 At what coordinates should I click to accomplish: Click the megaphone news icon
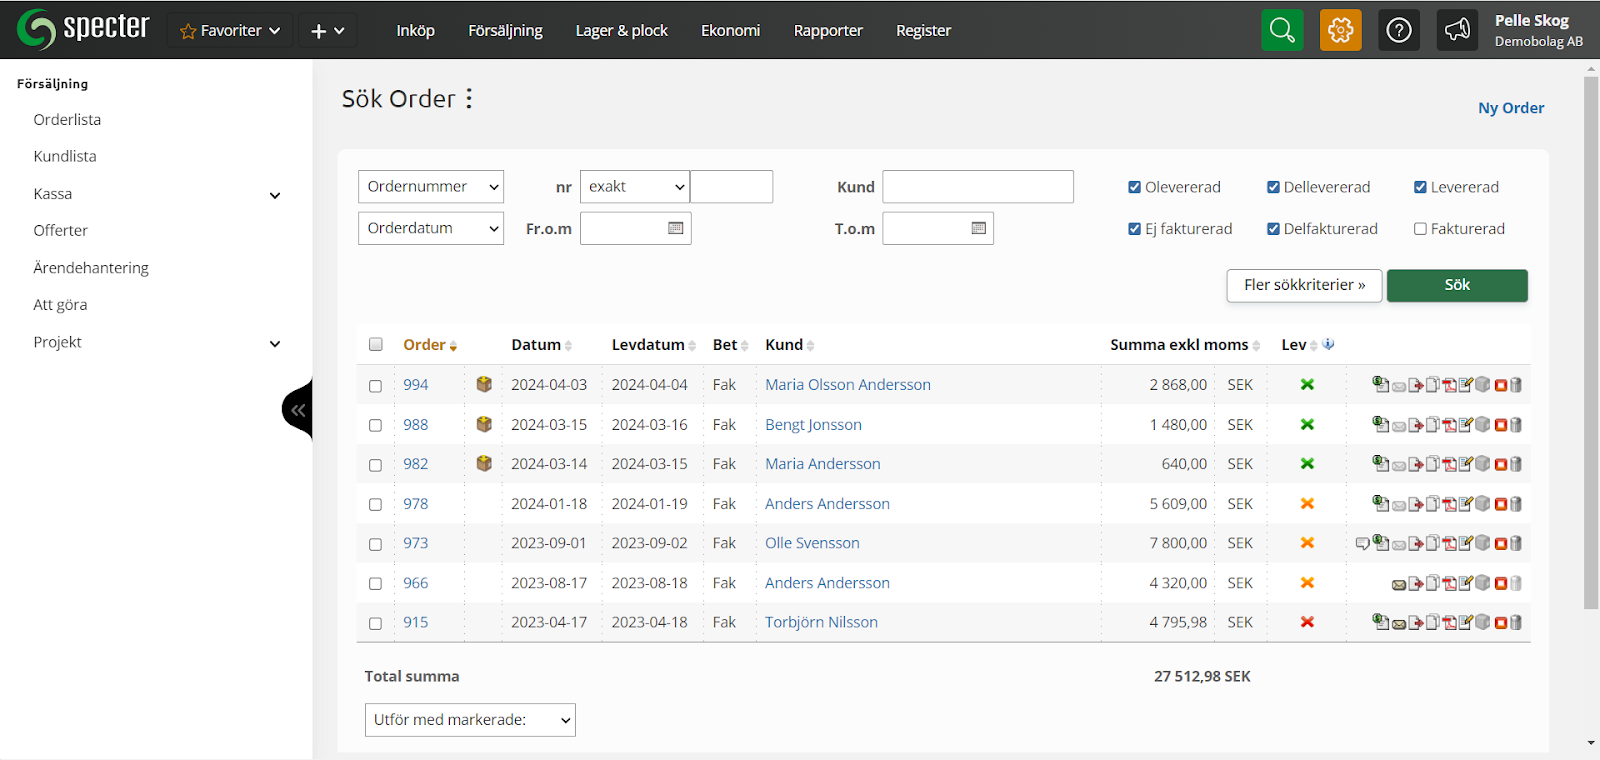point(1457,30)
